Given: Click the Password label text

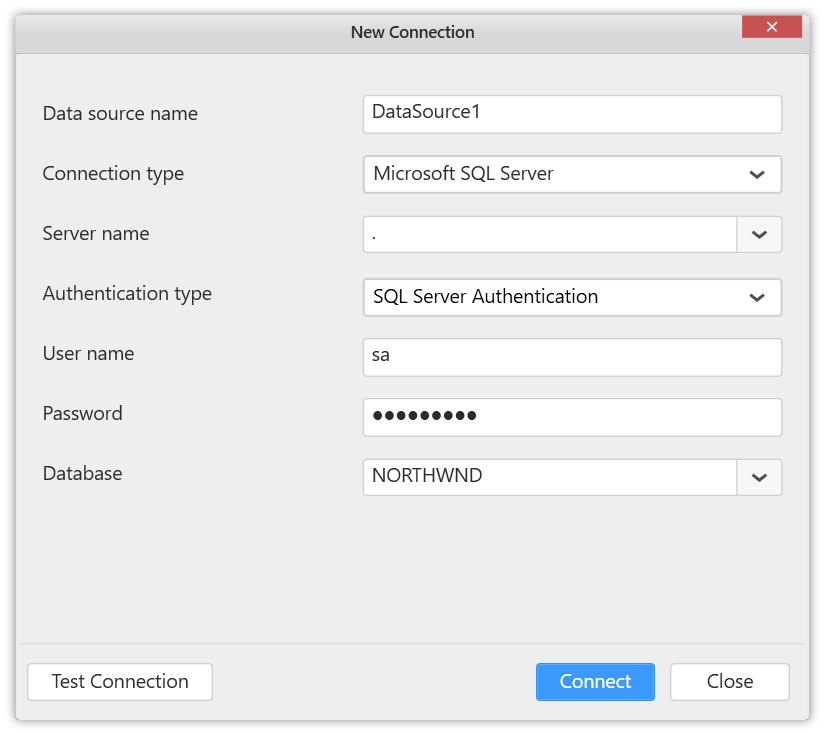Looking at the screenshot, I should [82, 414].
